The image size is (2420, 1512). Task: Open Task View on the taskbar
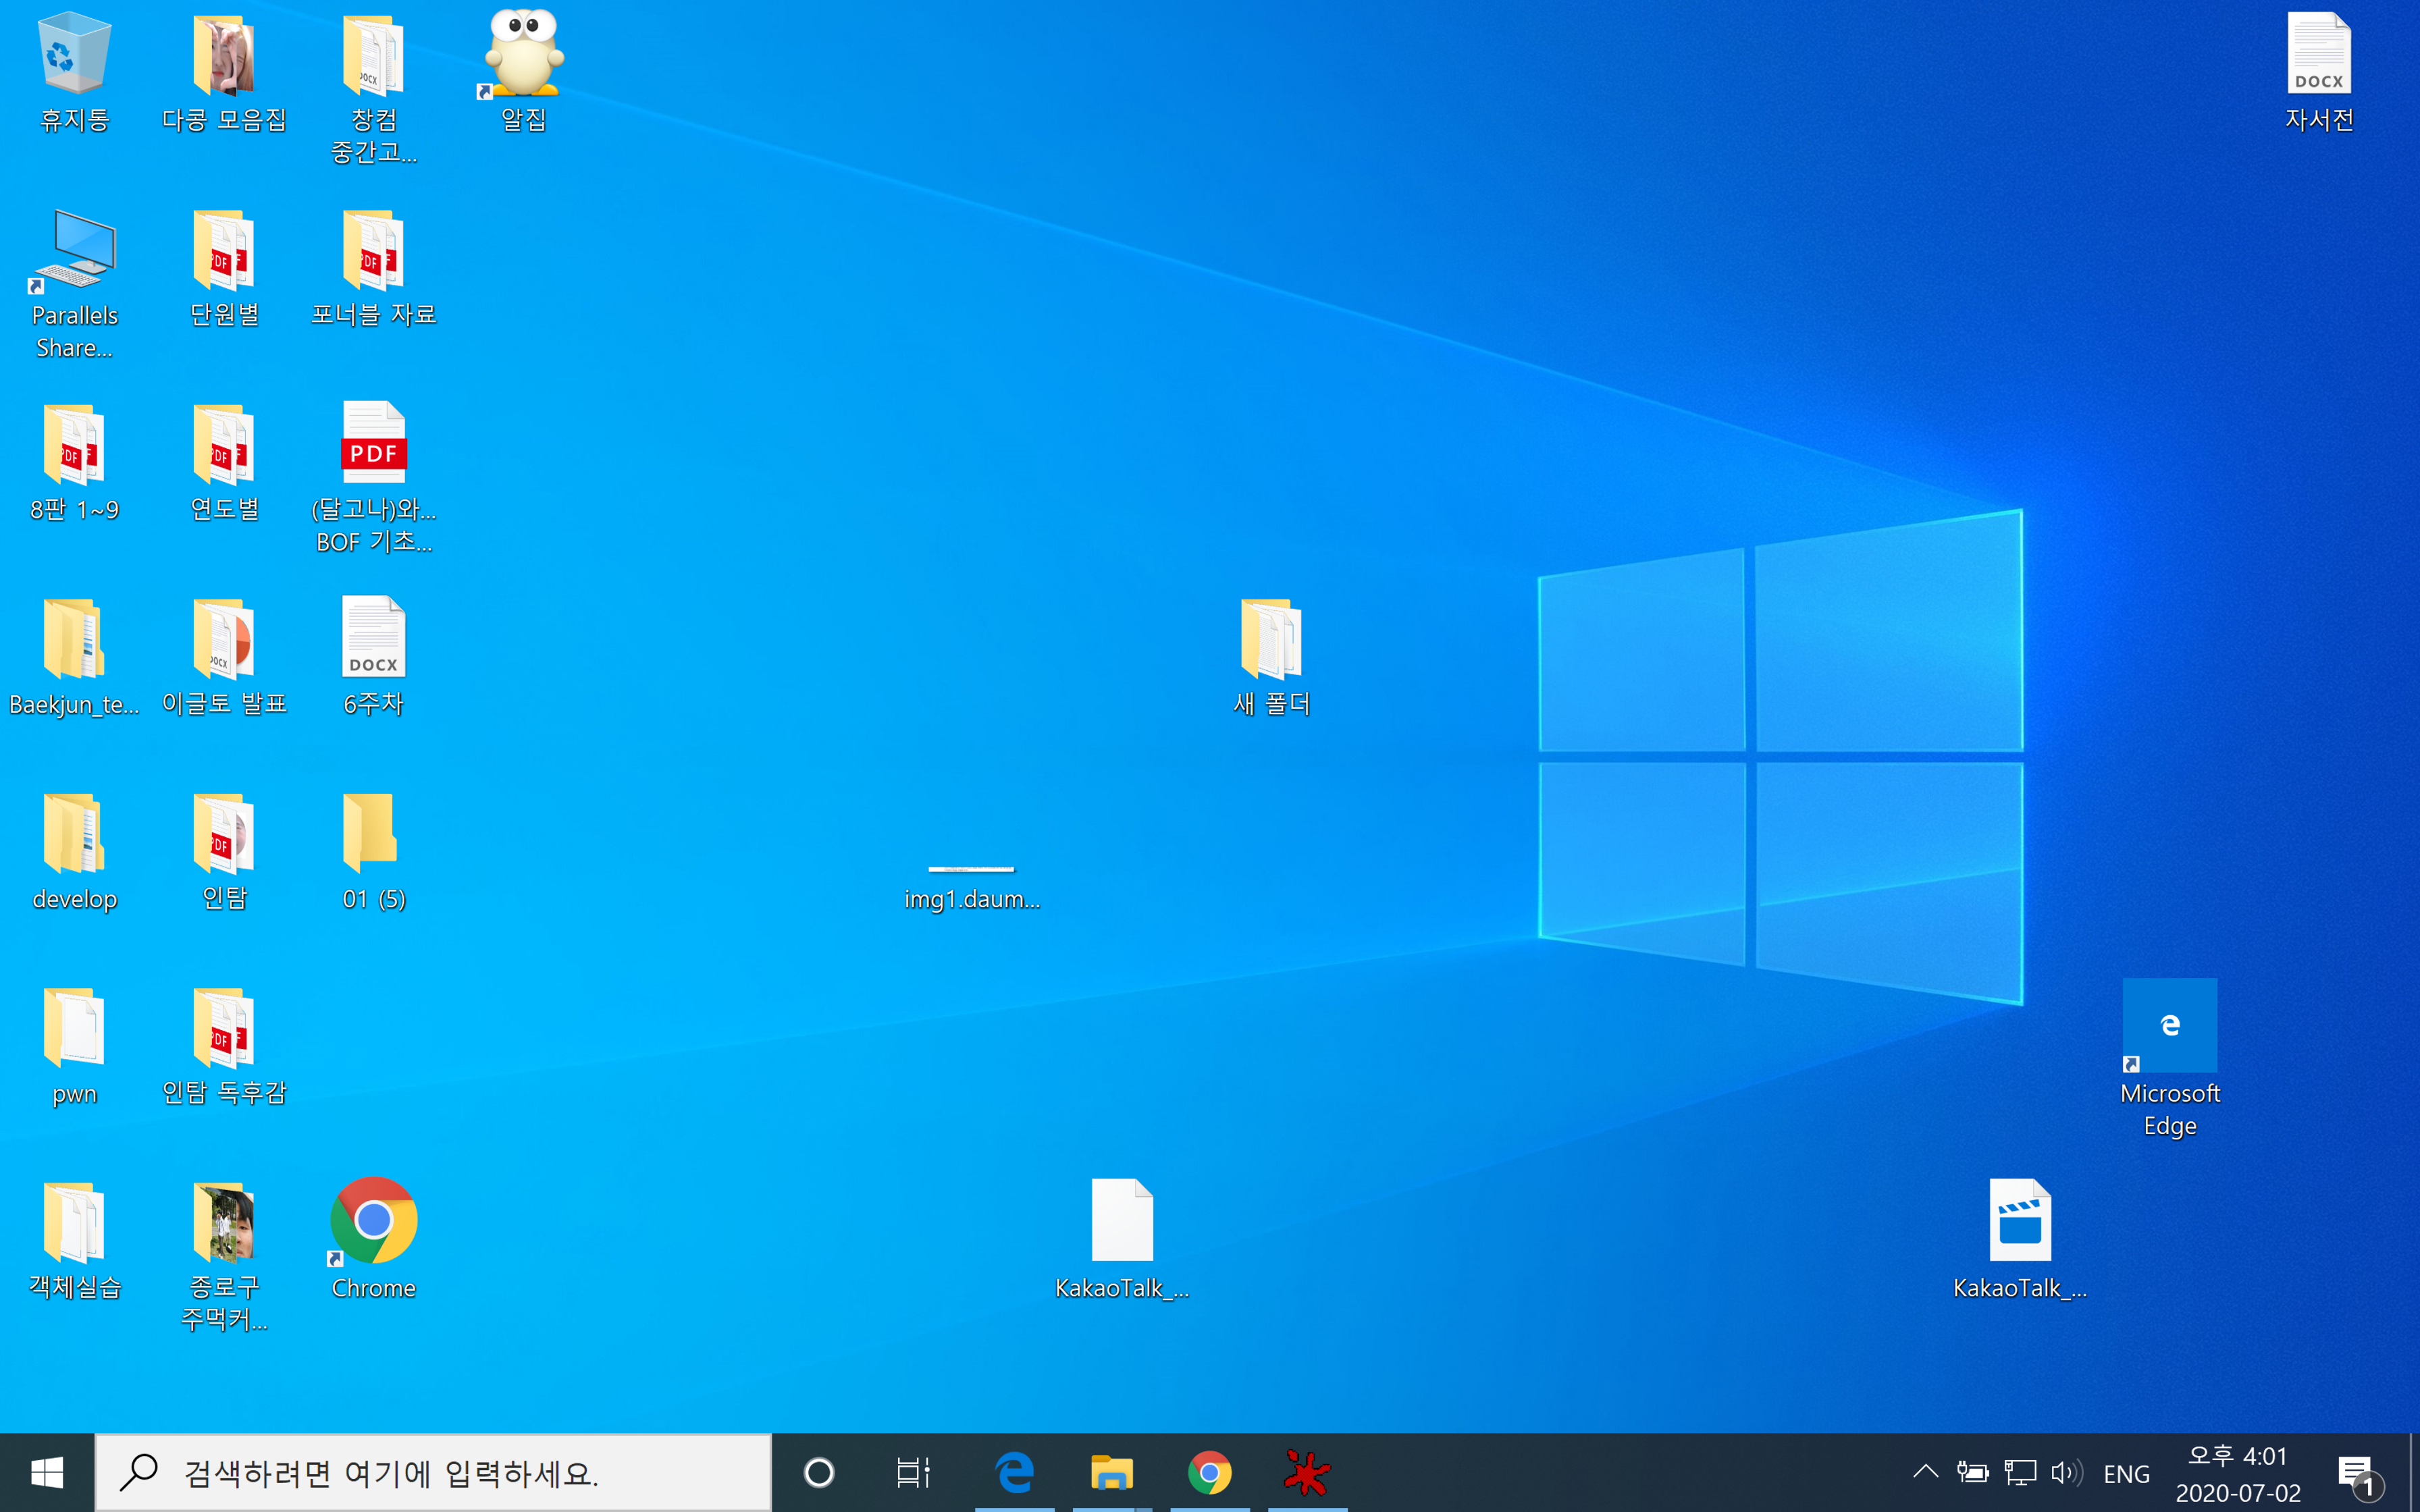(912, 1472)
